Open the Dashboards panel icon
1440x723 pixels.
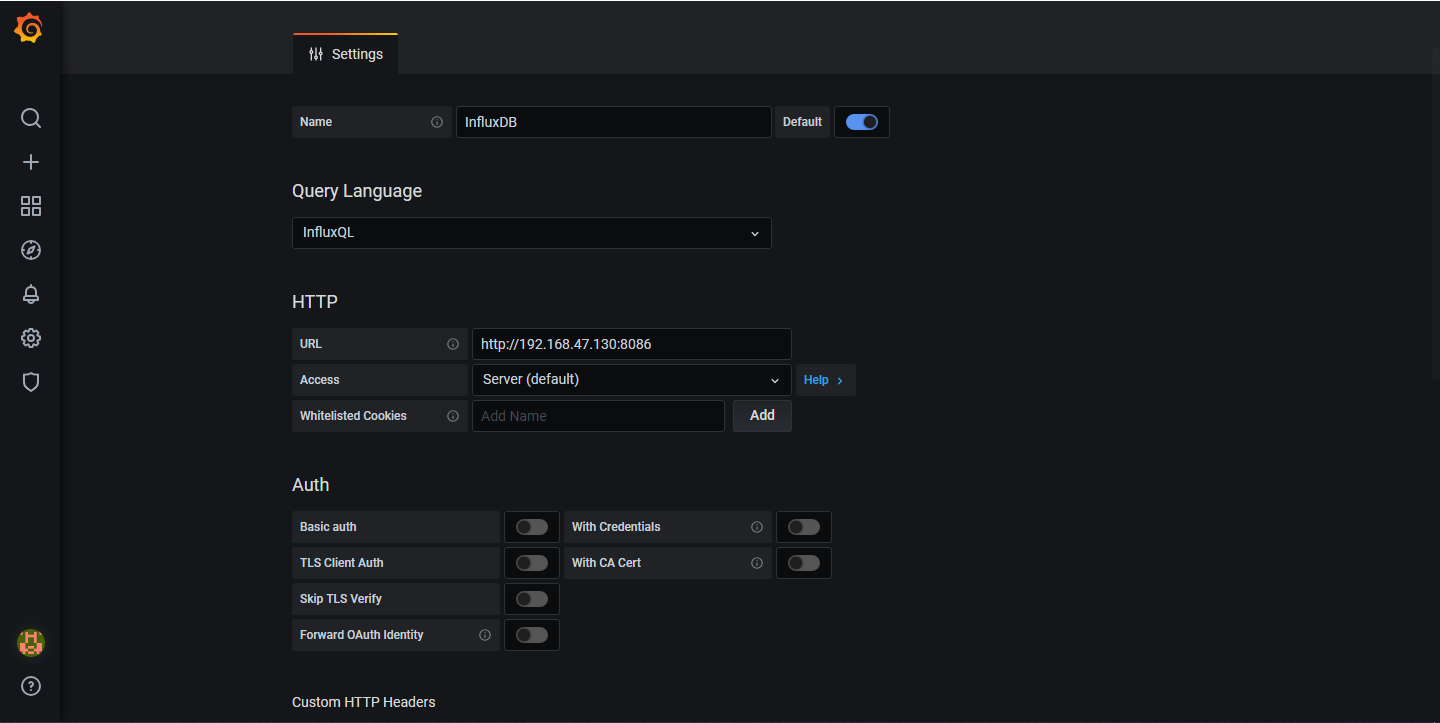pyautogui.click(x=30, y=206)
